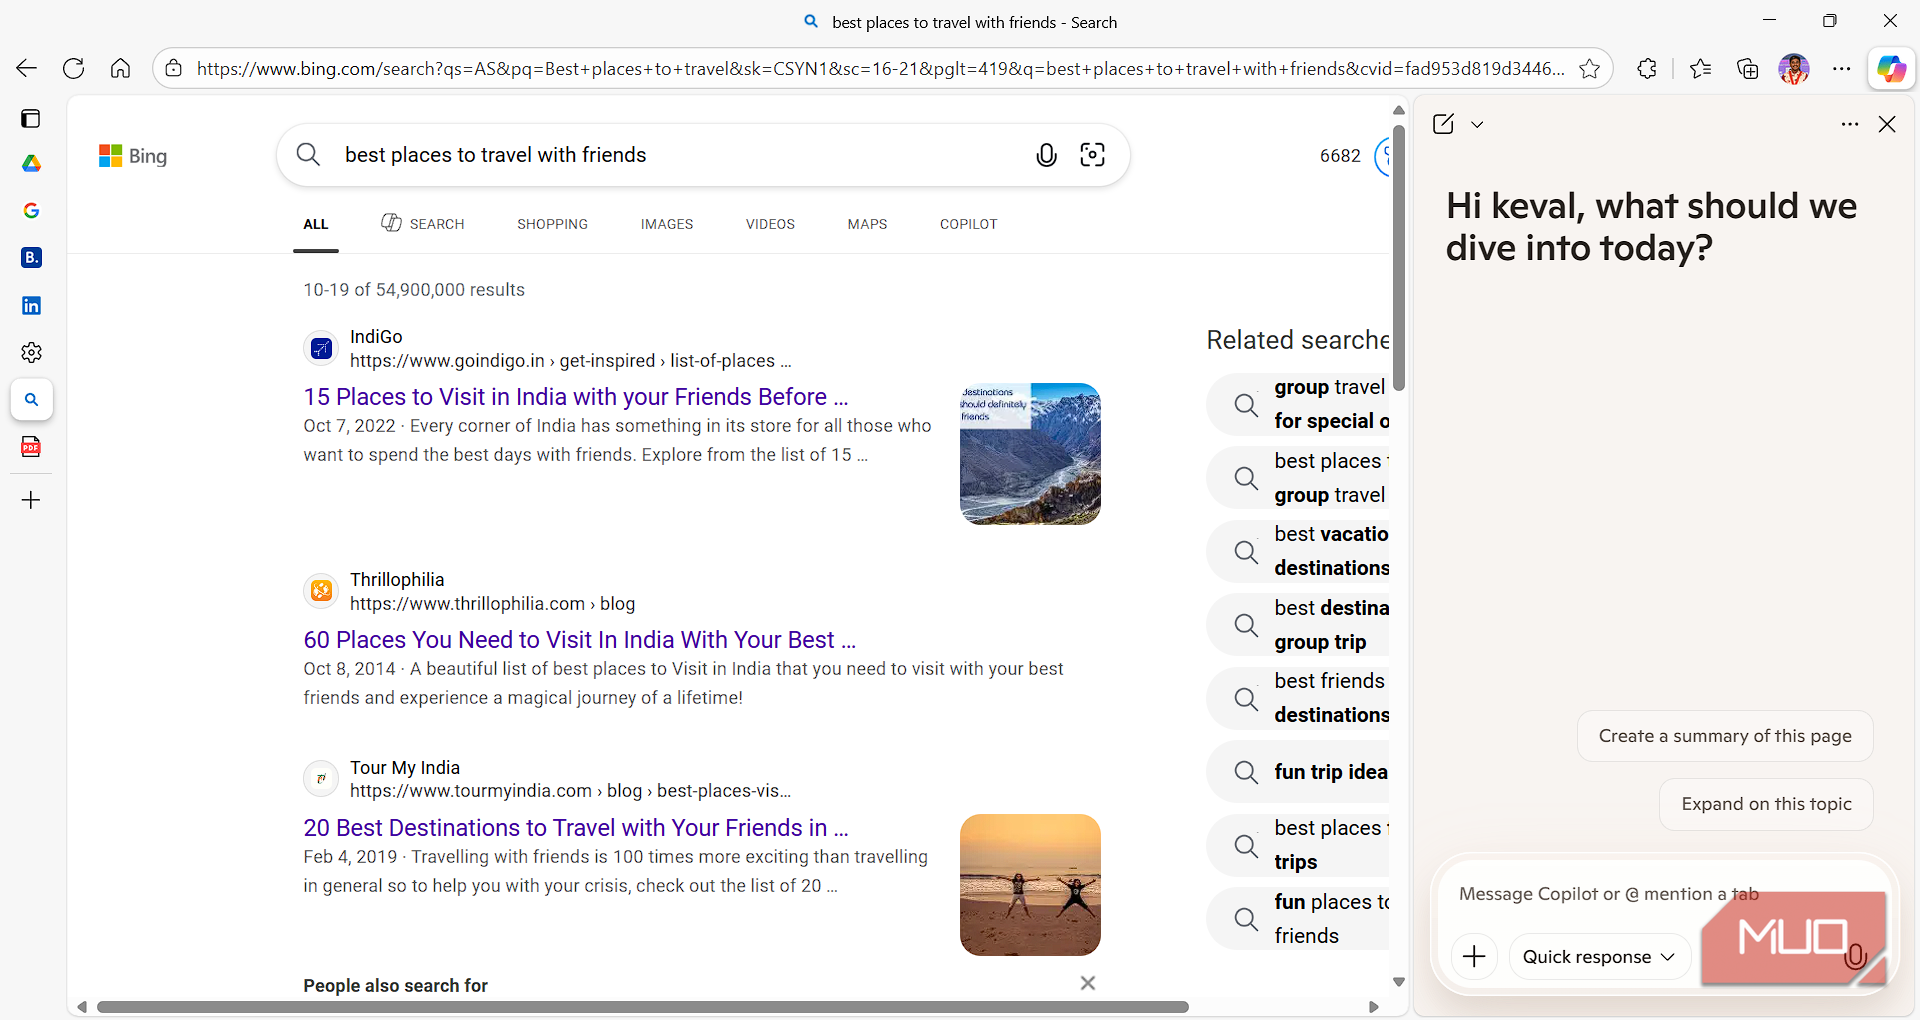
Task: Click Expand on this topic suggestion
Action: pyautogui.click(x=1766, y=804)
